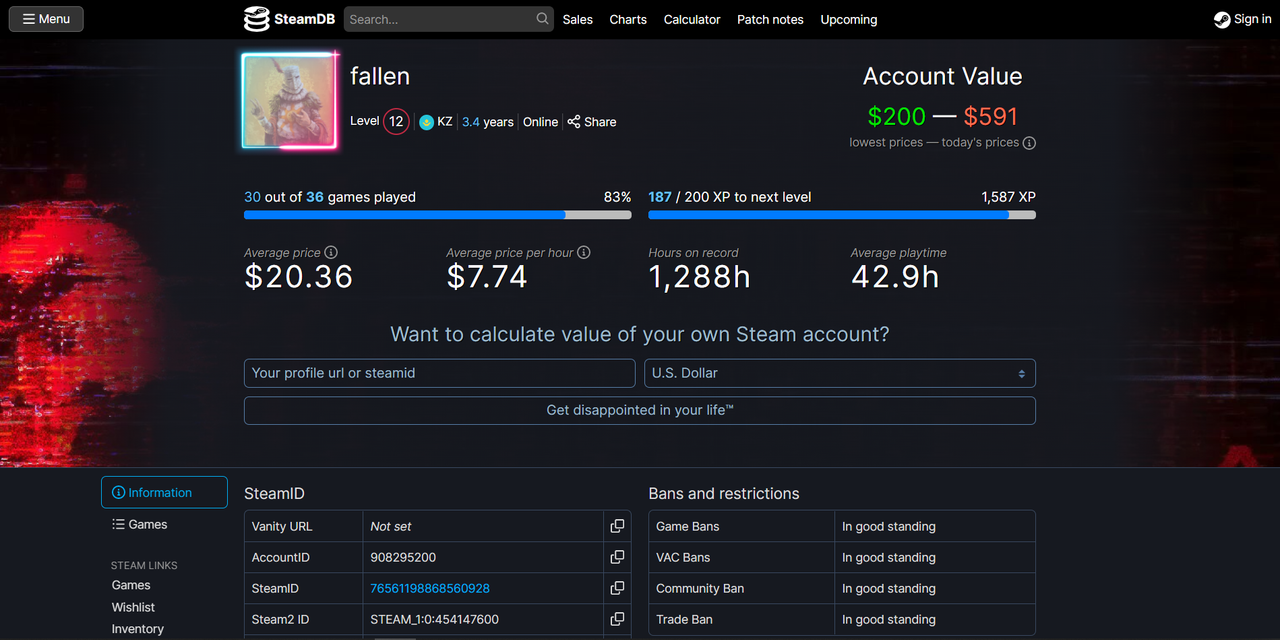1280x640 pixels.
Task: Click info icon beside Average price per hour
Action: [x=584, y=253]
